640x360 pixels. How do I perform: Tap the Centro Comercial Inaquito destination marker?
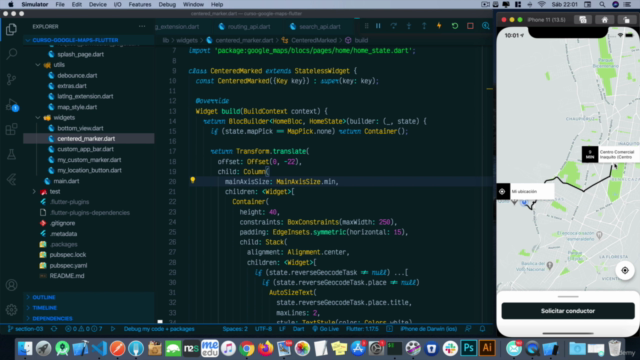[611, 154]
